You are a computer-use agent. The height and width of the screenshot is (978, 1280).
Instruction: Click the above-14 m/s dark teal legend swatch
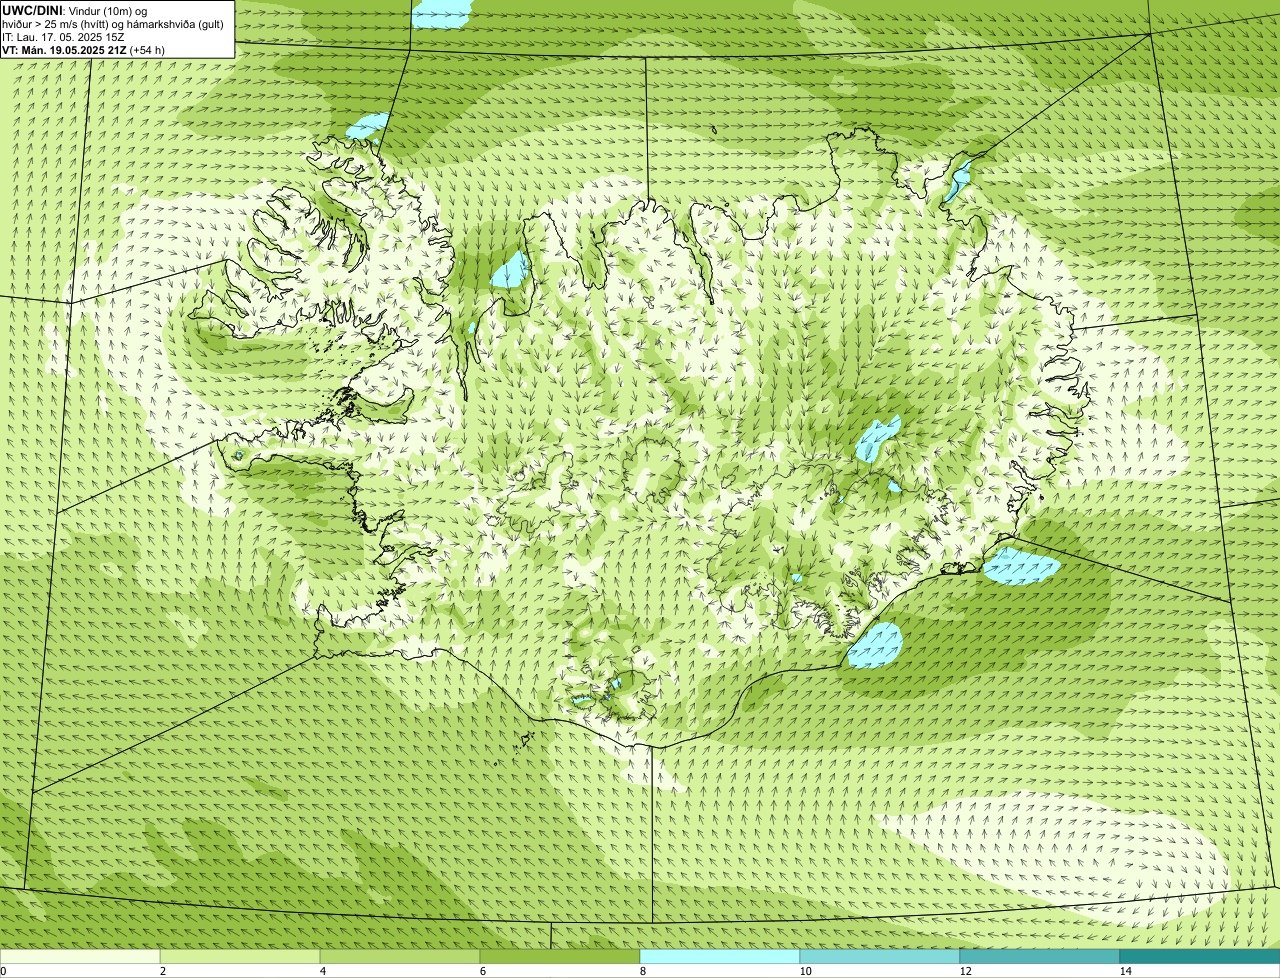(1200, 956)
